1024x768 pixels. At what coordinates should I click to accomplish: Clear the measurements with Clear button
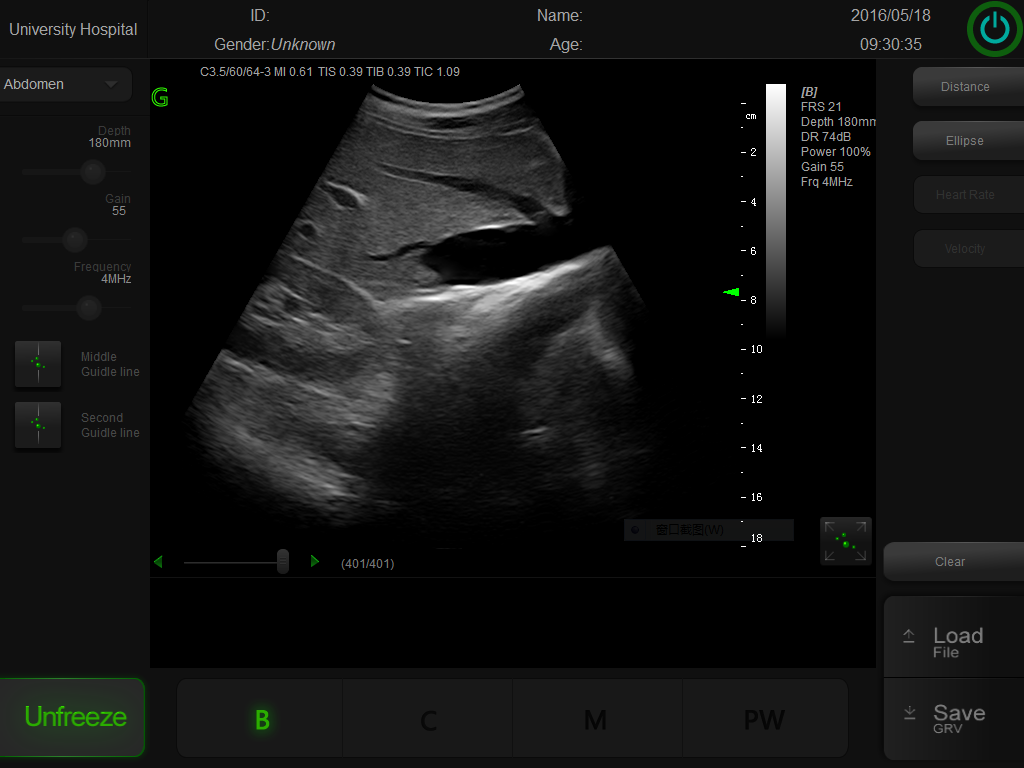click(x=950, y=562)
